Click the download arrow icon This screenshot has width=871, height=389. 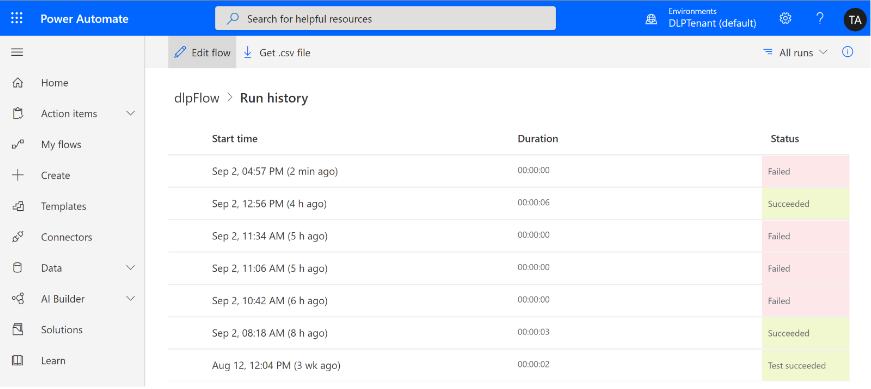248,52
